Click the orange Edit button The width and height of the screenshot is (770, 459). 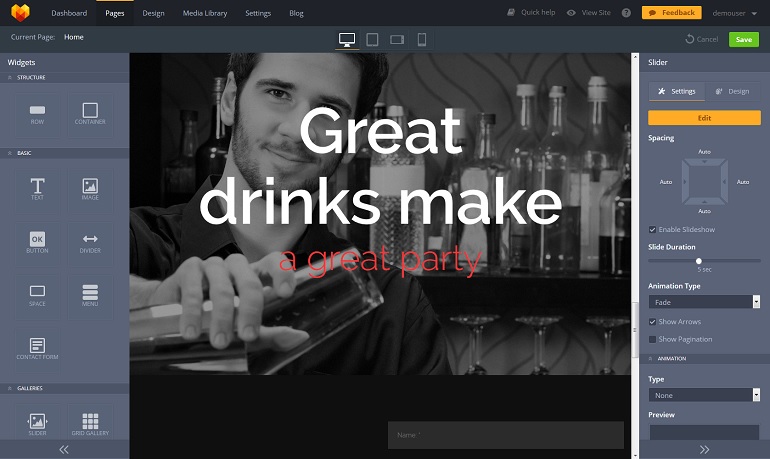click(x=704, y=118)
